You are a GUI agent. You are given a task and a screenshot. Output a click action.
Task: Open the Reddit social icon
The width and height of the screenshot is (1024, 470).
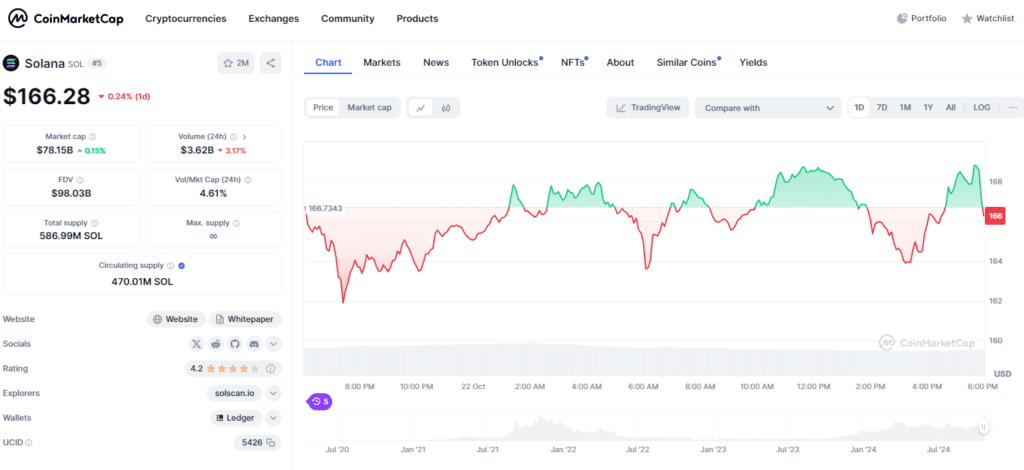click(216, 343)
